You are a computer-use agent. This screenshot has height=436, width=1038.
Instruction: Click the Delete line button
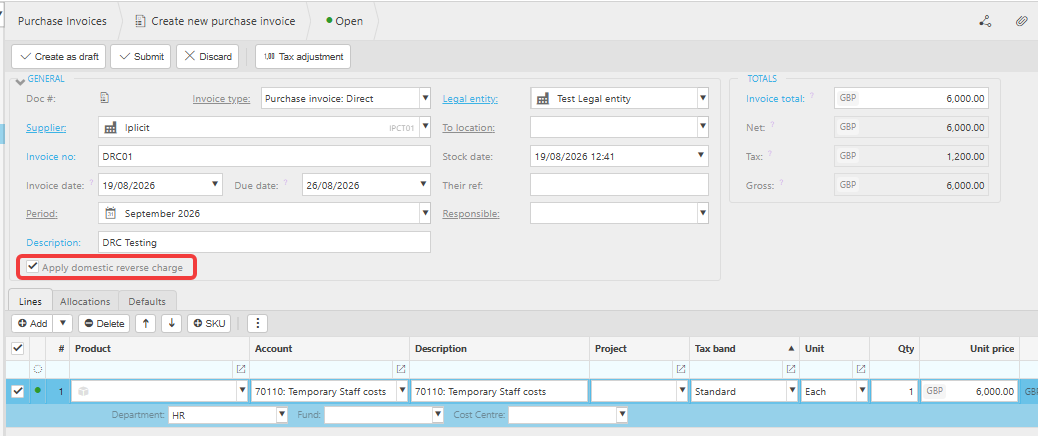click(x=105, y=324)
